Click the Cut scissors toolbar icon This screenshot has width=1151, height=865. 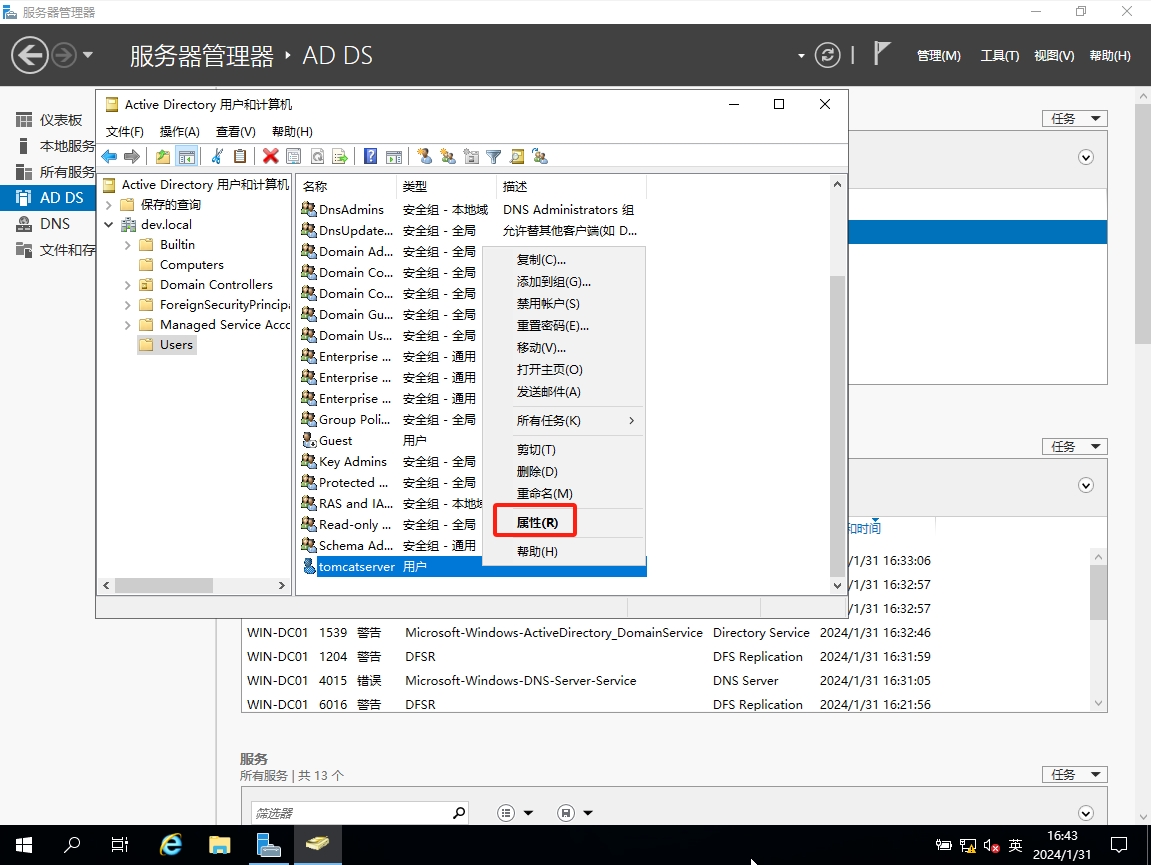click(217, 156)
